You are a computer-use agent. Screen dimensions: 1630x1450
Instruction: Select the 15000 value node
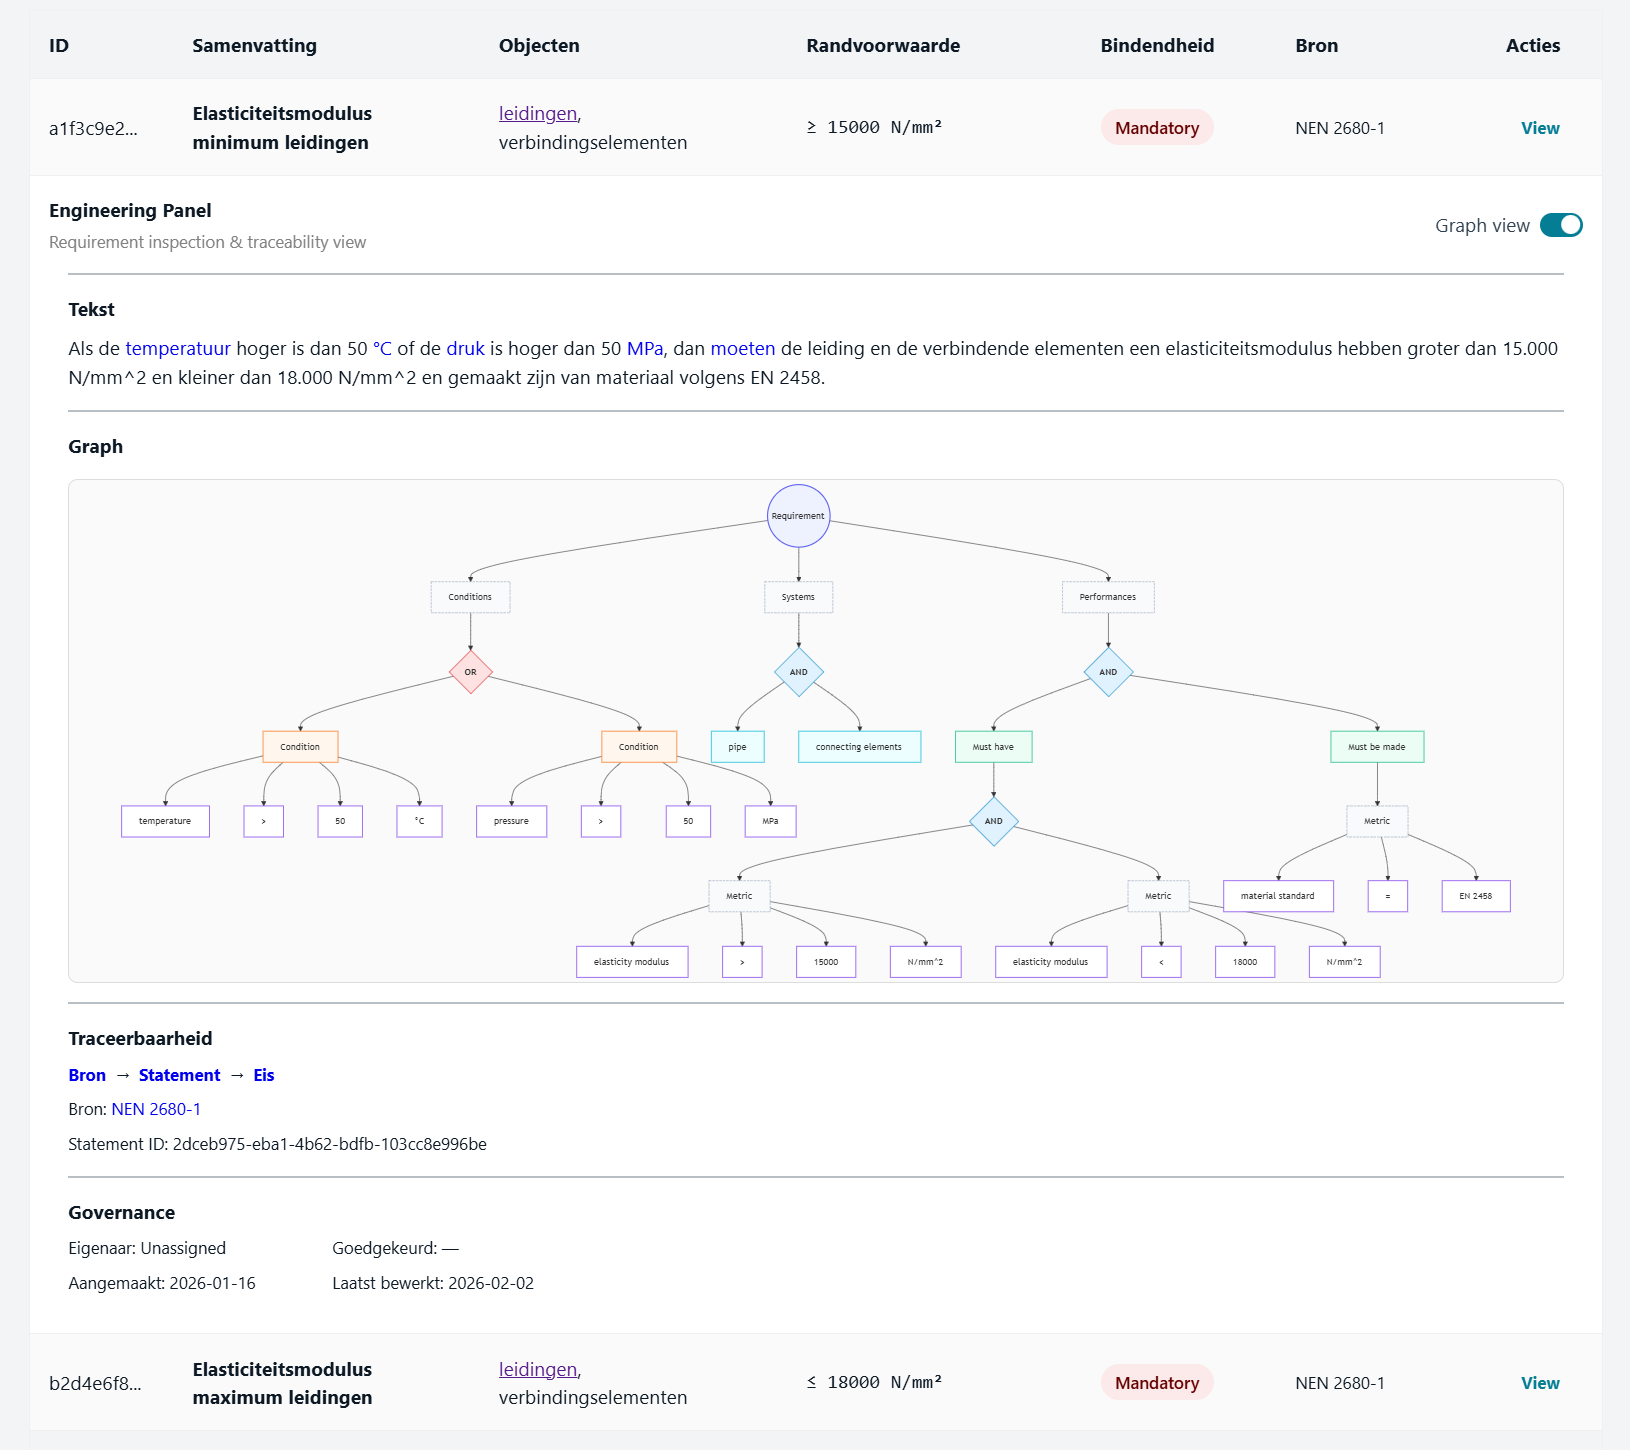pyautogui.click(x=826, y=962)
